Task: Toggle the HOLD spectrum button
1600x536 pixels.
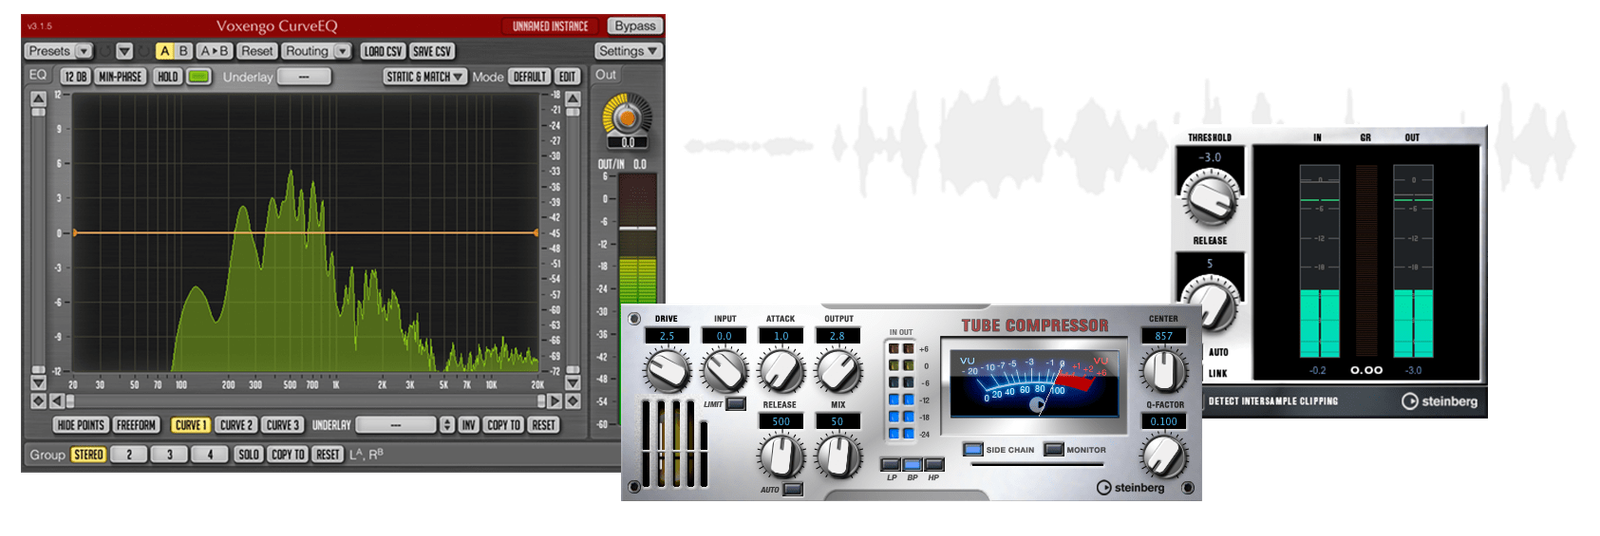Action: pos(168,77)
